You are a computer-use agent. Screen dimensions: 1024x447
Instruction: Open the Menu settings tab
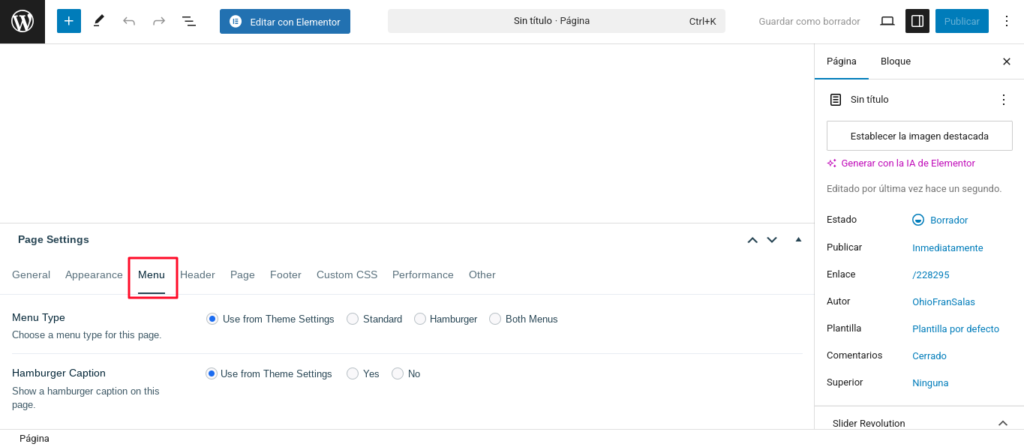[x=152, y=275]
